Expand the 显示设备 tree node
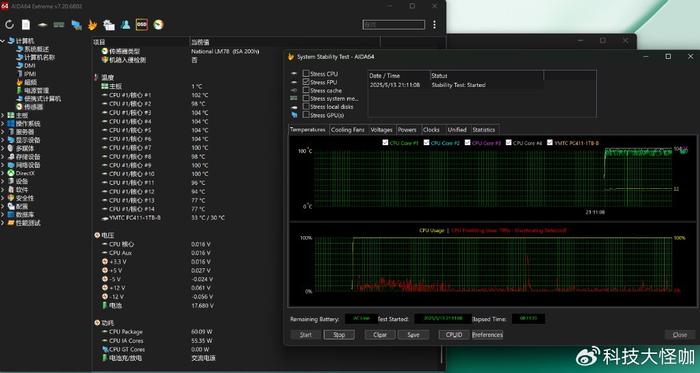The width and height of the screenshot is (700, 373). point(3,140)
